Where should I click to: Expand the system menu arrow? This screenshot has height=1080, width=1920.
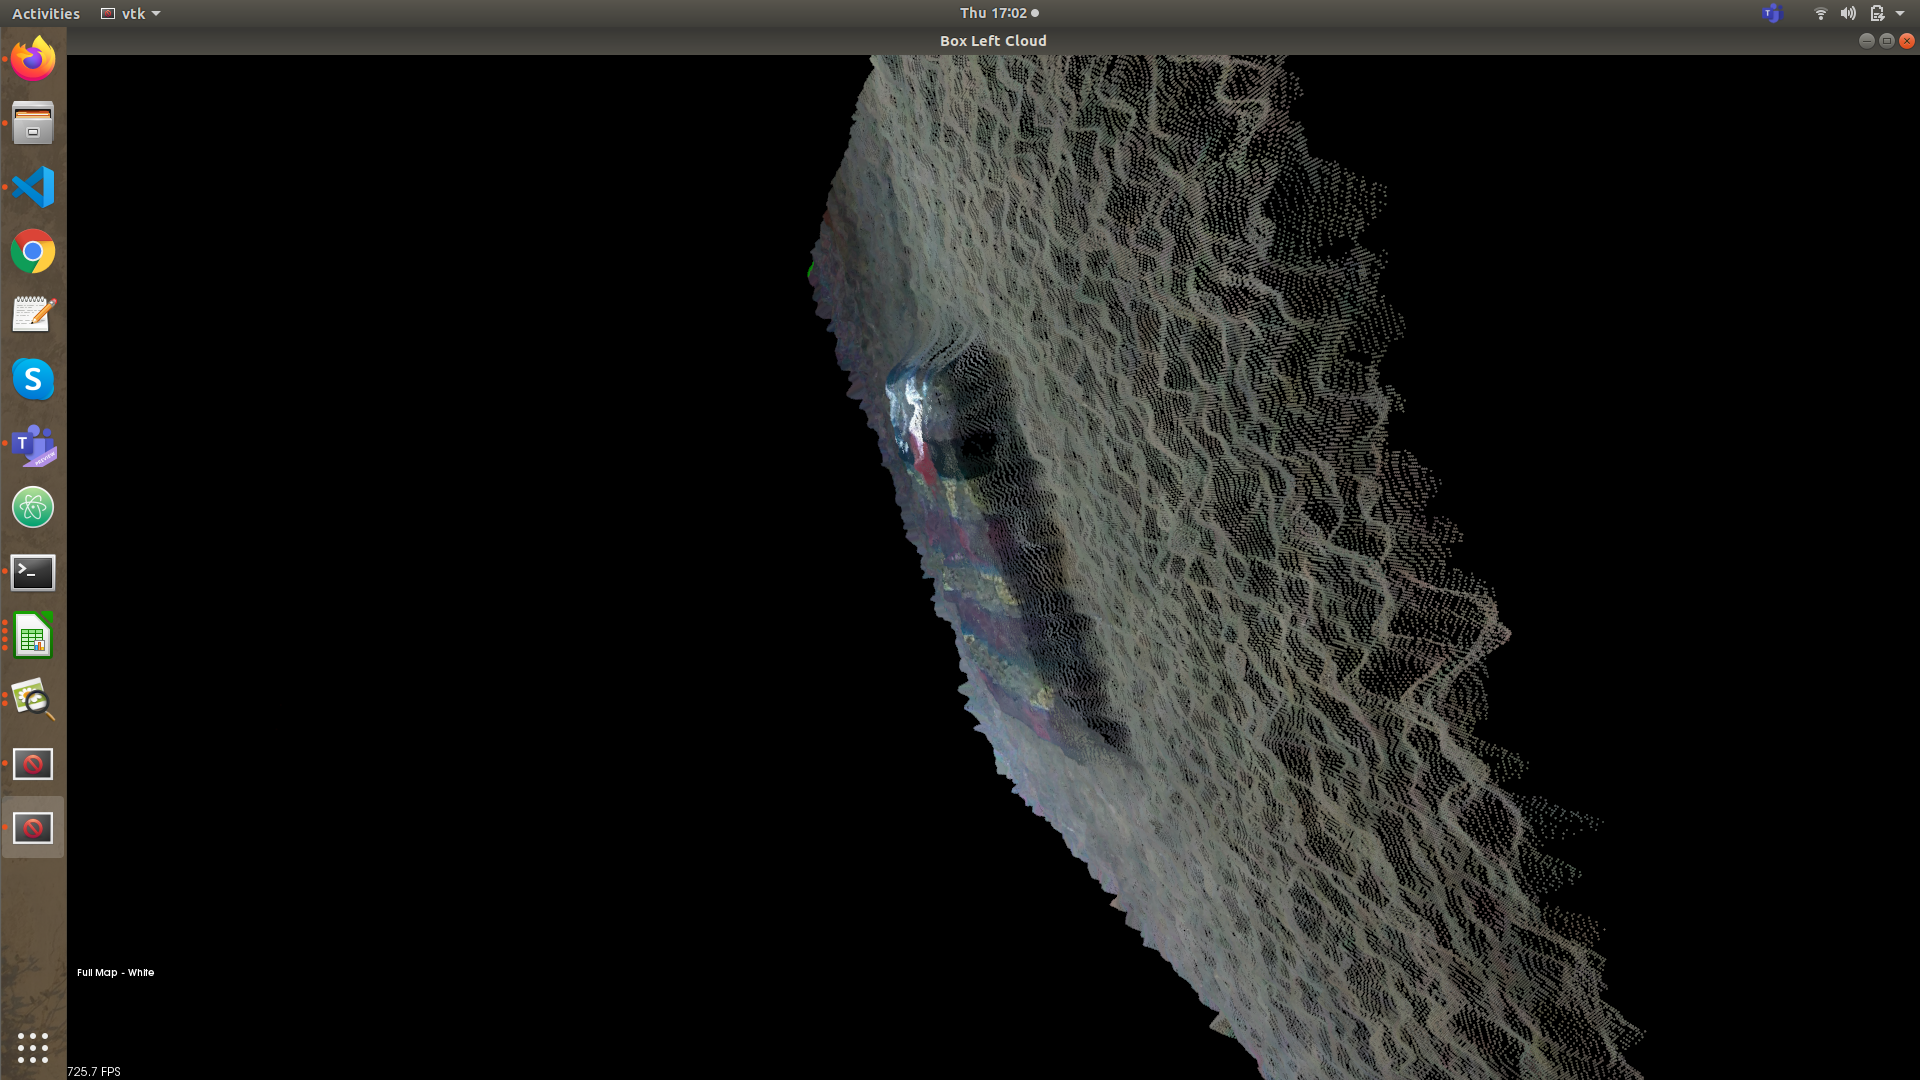click(1900, 13)
